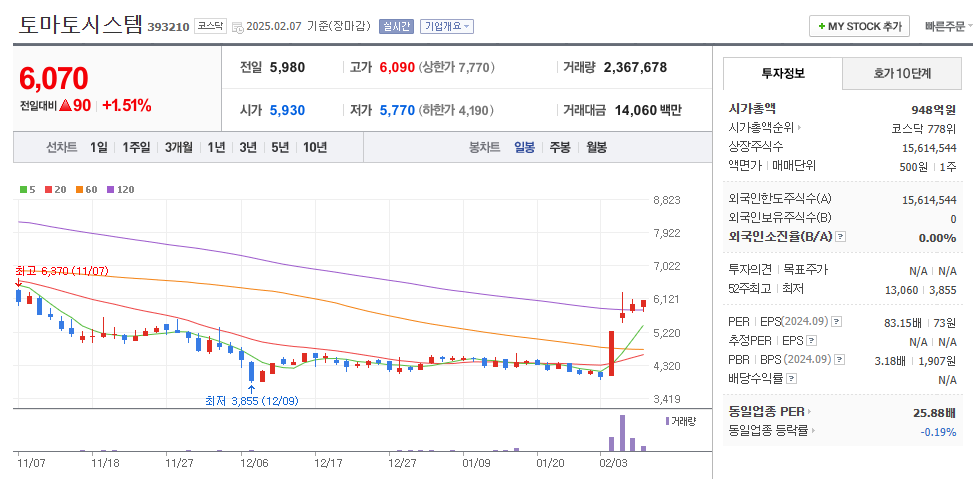979x479 pixels.
Task: Click the 거래대금 value 14,060 백만
Action: click(647, 111)
